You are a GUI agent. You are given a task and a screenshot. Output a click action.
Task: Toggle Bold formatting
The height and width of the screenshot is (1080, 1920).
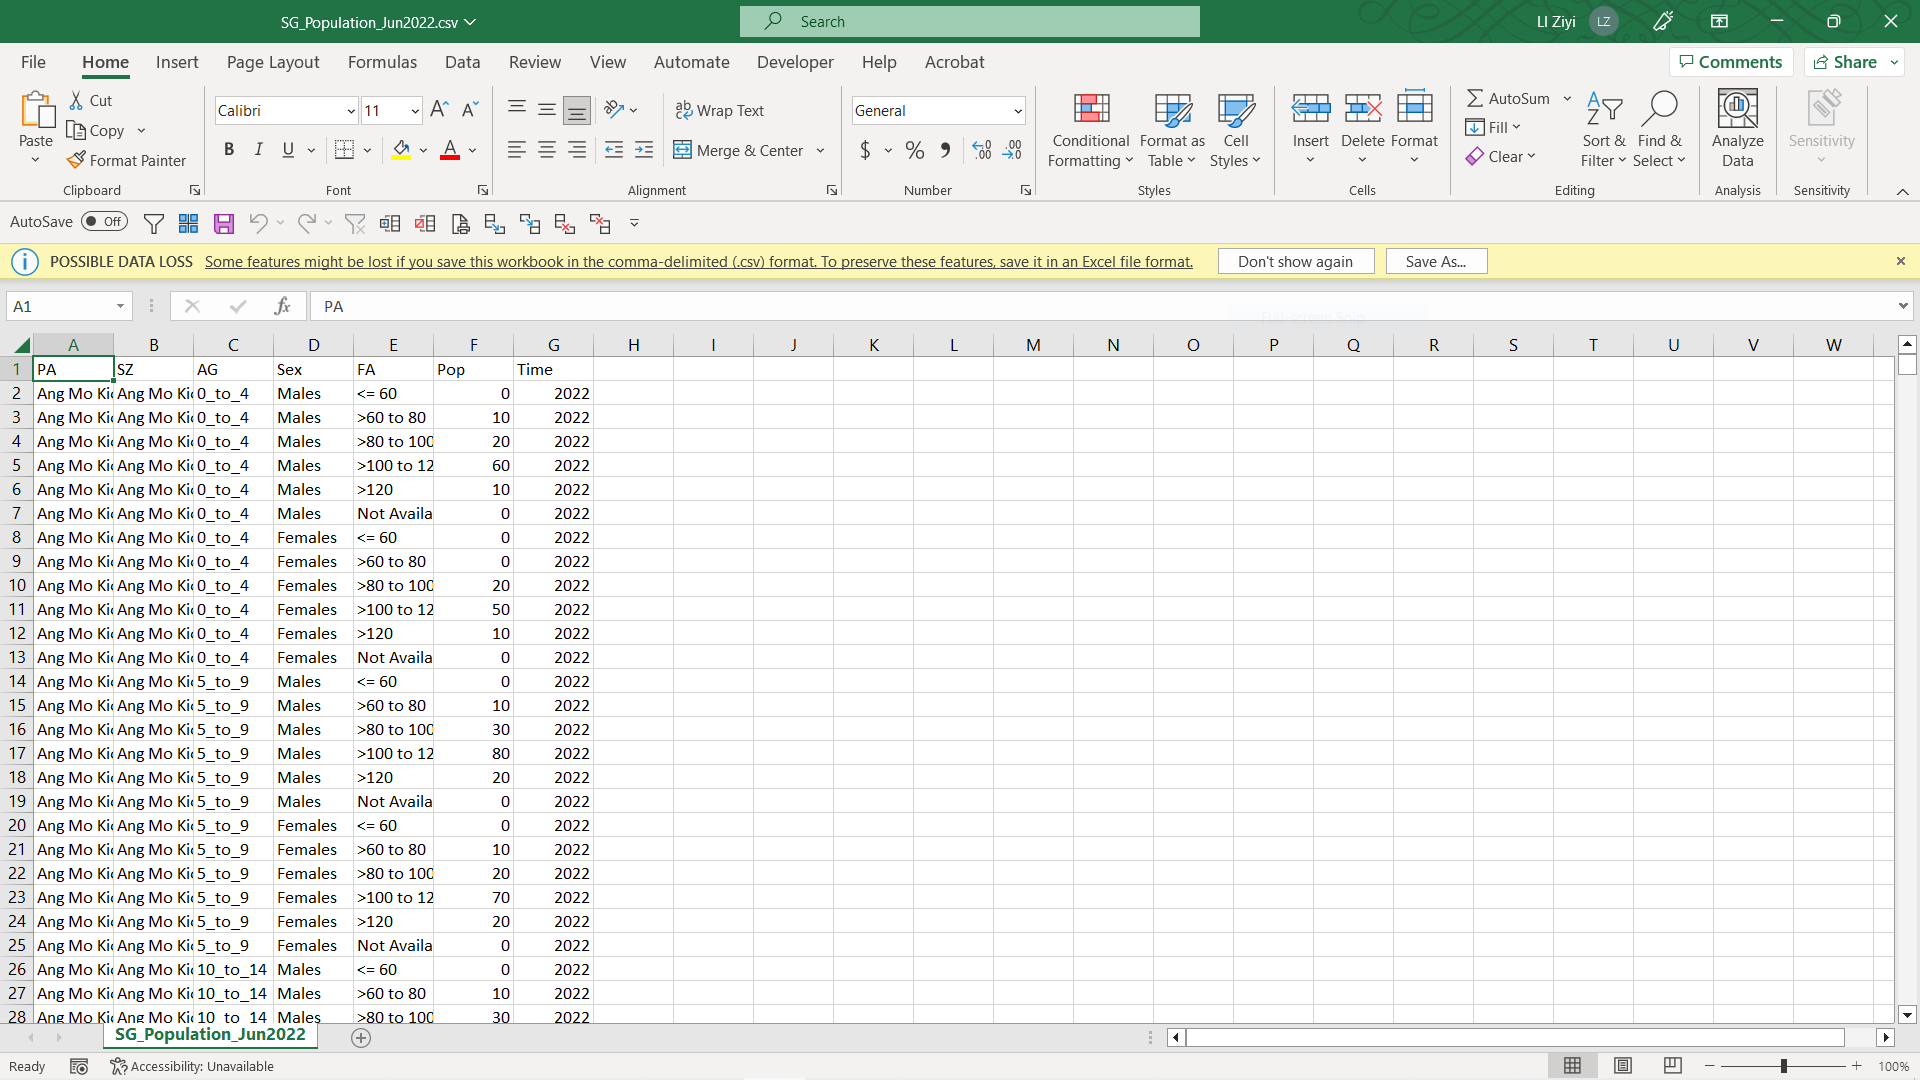tap(229, 150)
